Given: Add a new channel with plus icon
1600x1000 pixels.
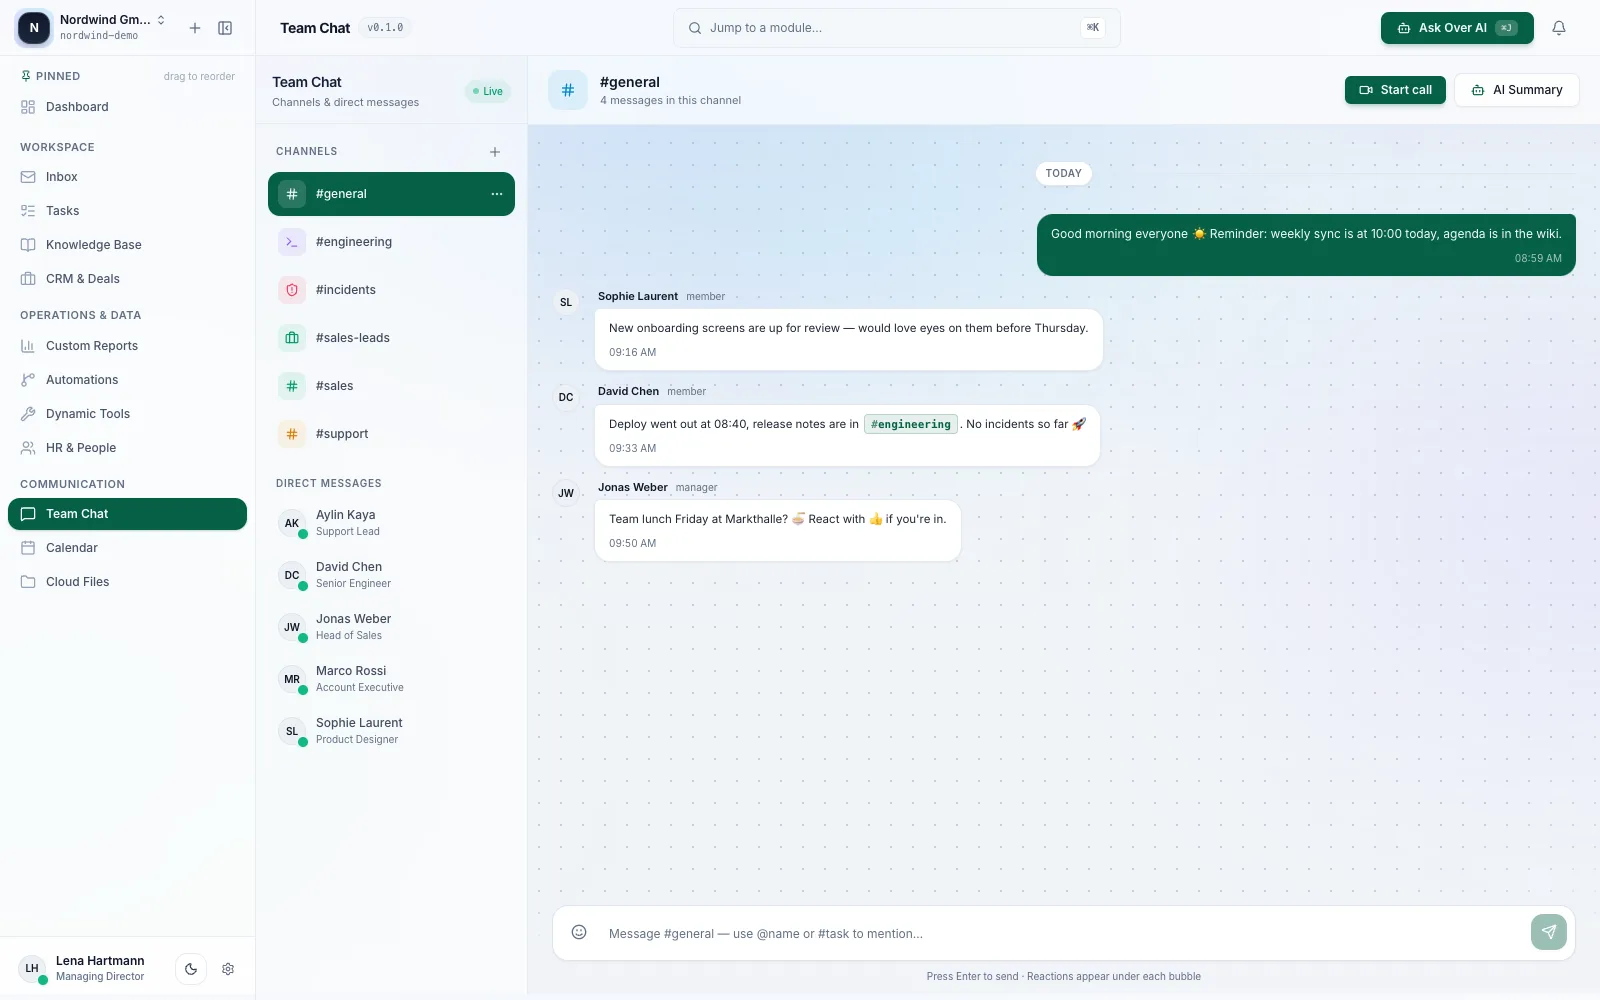Looking at the screenshot, I should 495,152.
